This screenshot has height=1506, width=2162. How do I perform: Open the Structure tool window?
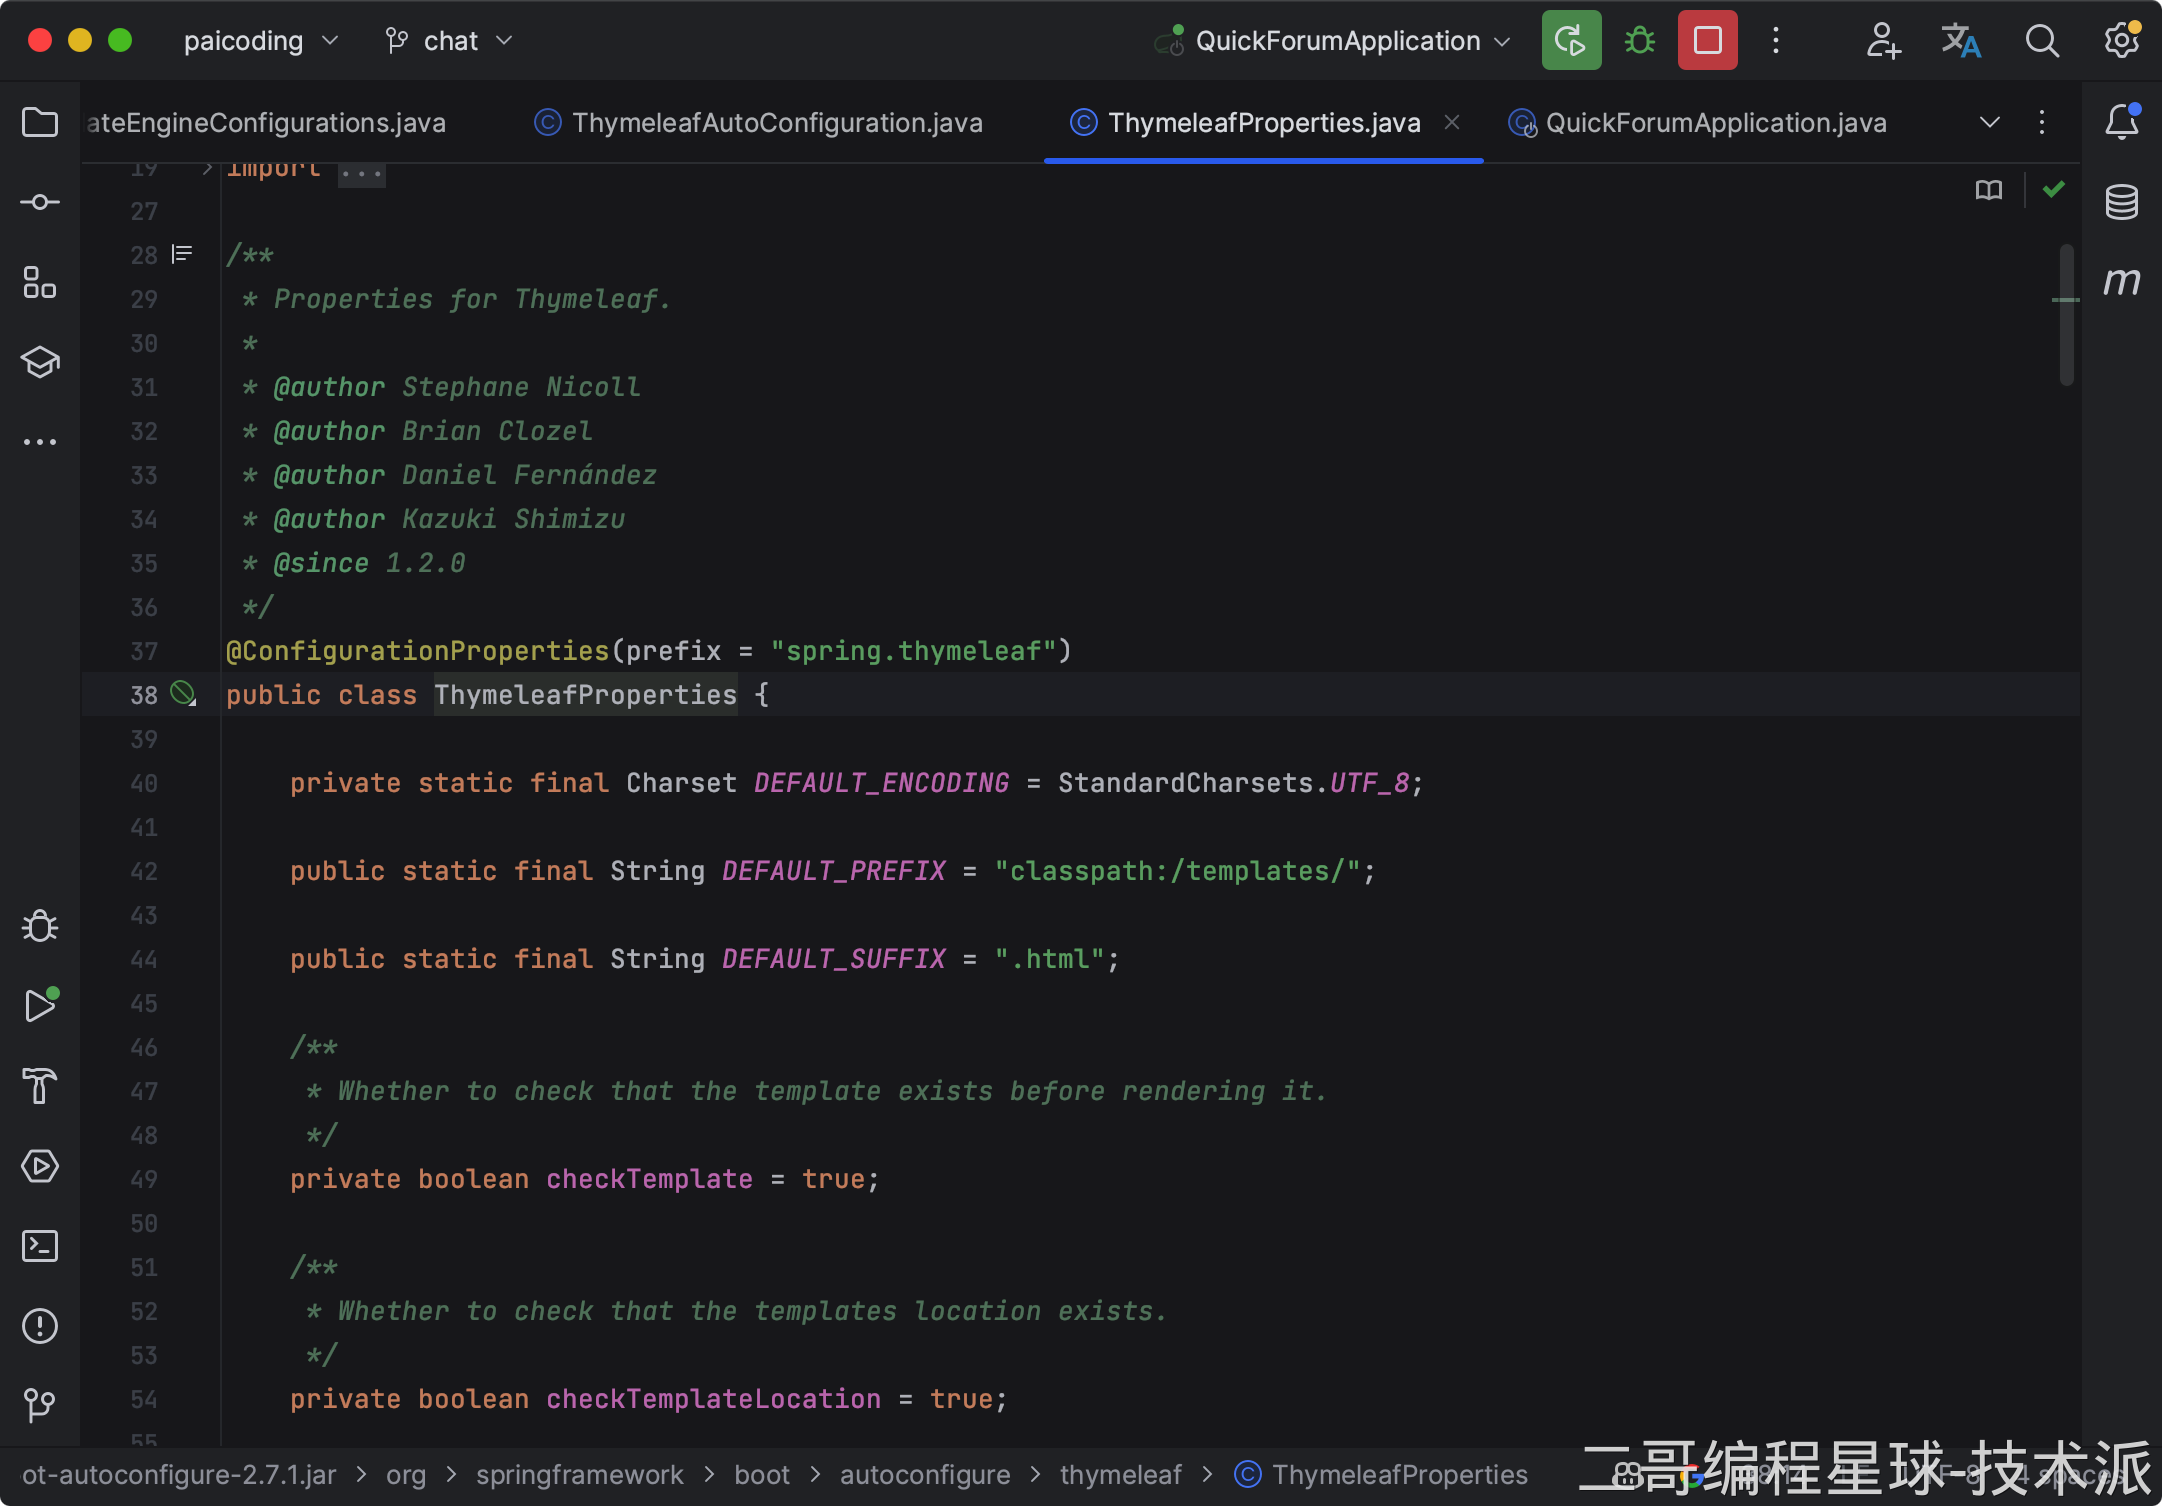click(x=40, y=282)
